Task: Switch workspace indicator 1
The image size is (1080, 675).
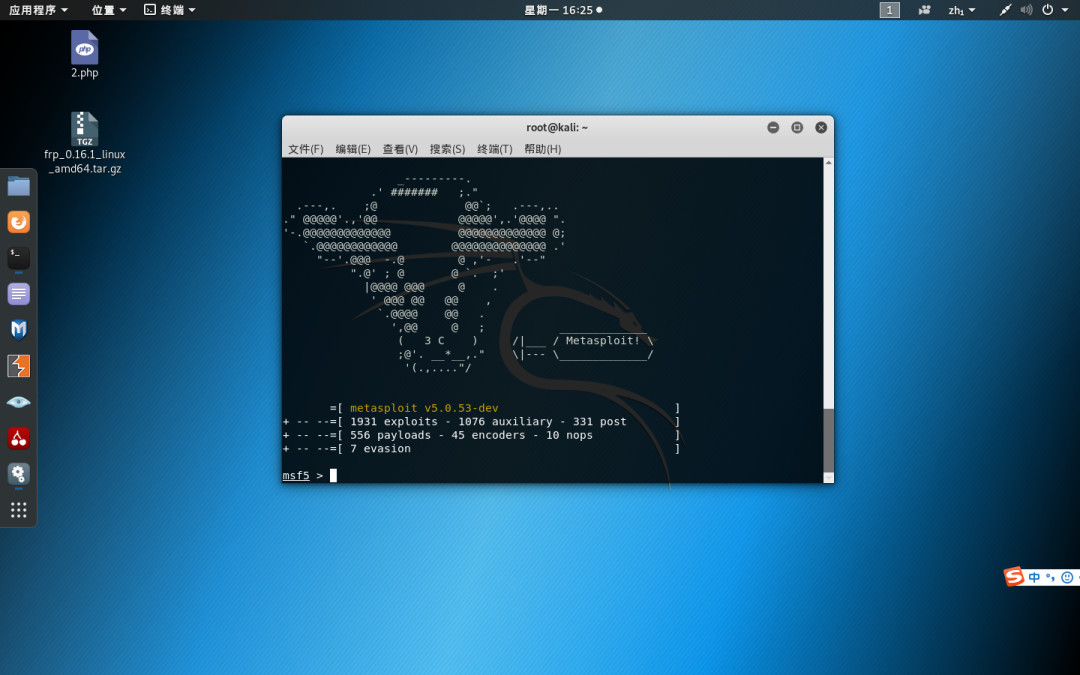Action: click(889, 10)
